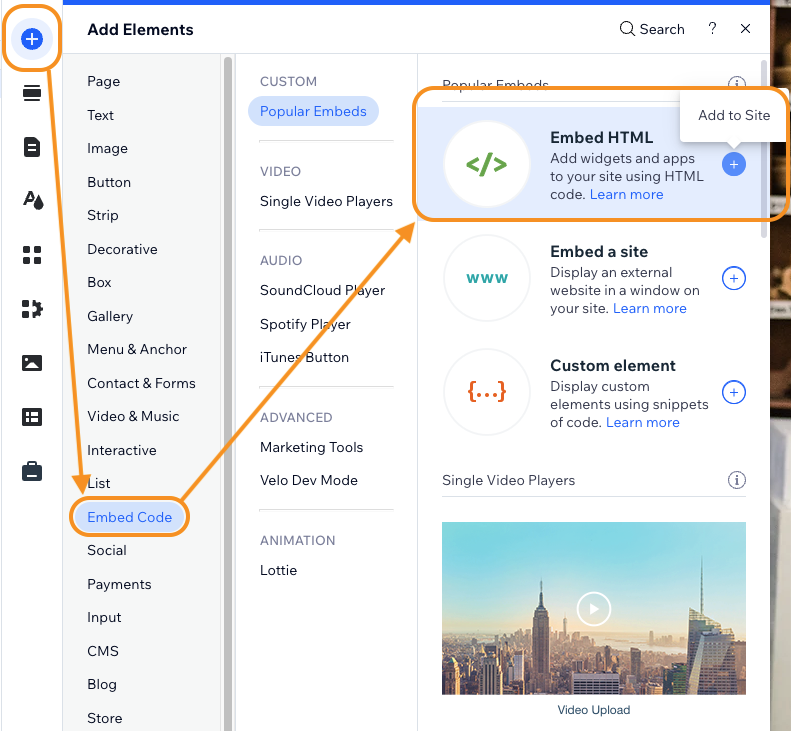Add Embed HTML with its plus button
The height and width of the screenshot is (731, 791).
(733, 164)
